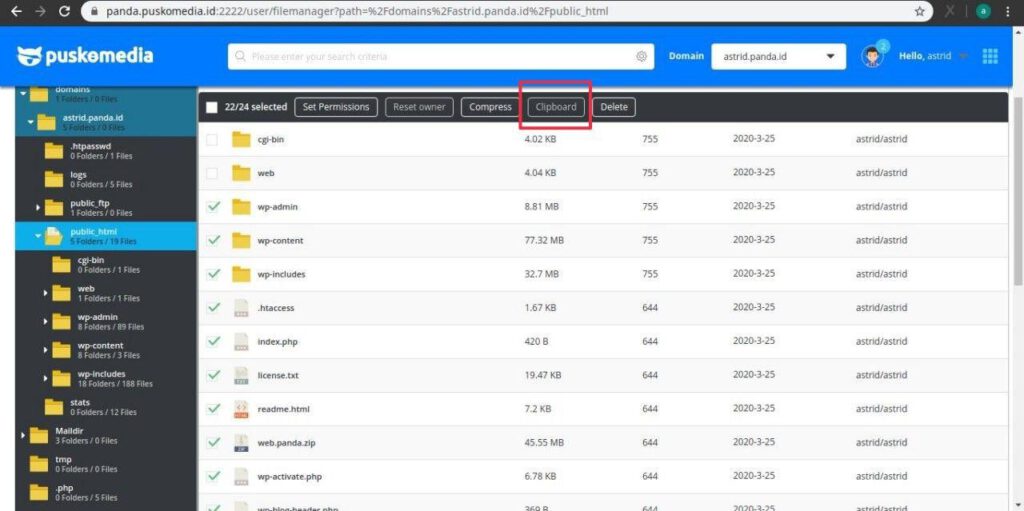Click the Delete button
Image resolution: width=1024 pixels, height=511 pixels.
click(x=614, y=107)
